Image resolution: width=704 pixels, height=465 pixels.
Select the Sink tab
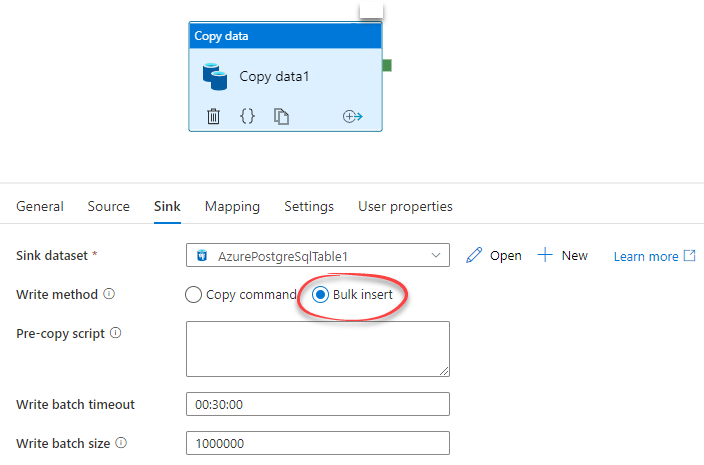pyautogui.click(x=167, y=206)
